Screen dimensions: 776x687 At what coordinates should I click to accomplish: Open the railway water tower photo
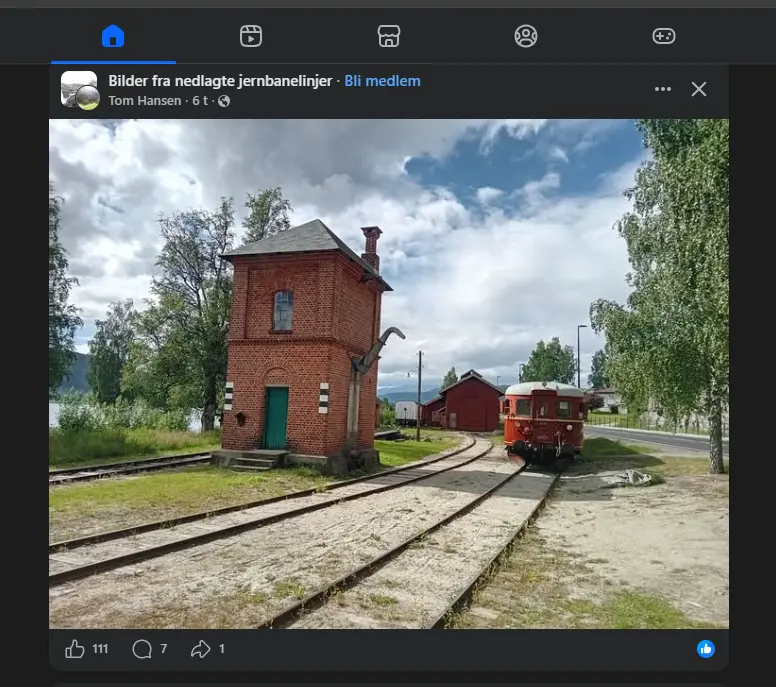[388, 374]
